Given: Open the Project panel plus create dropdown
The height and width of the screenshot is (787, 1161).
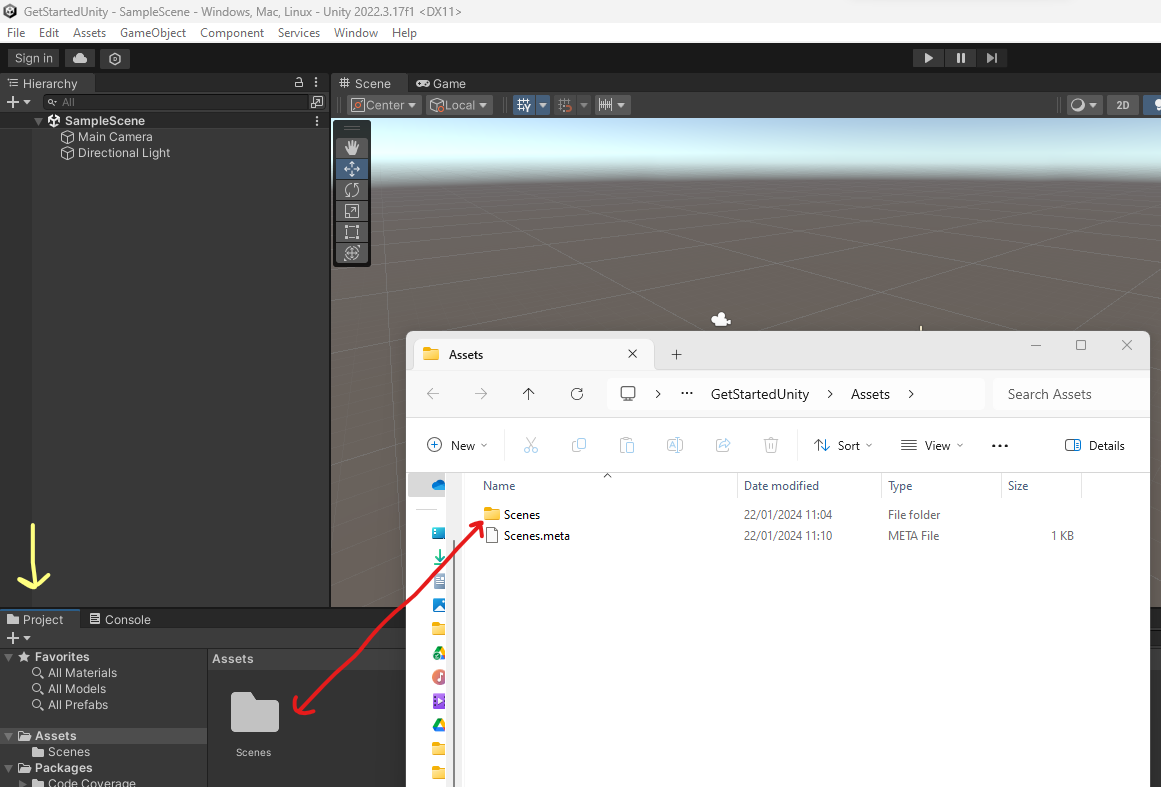Looking at the screenshot, I should tap(19, 638).
